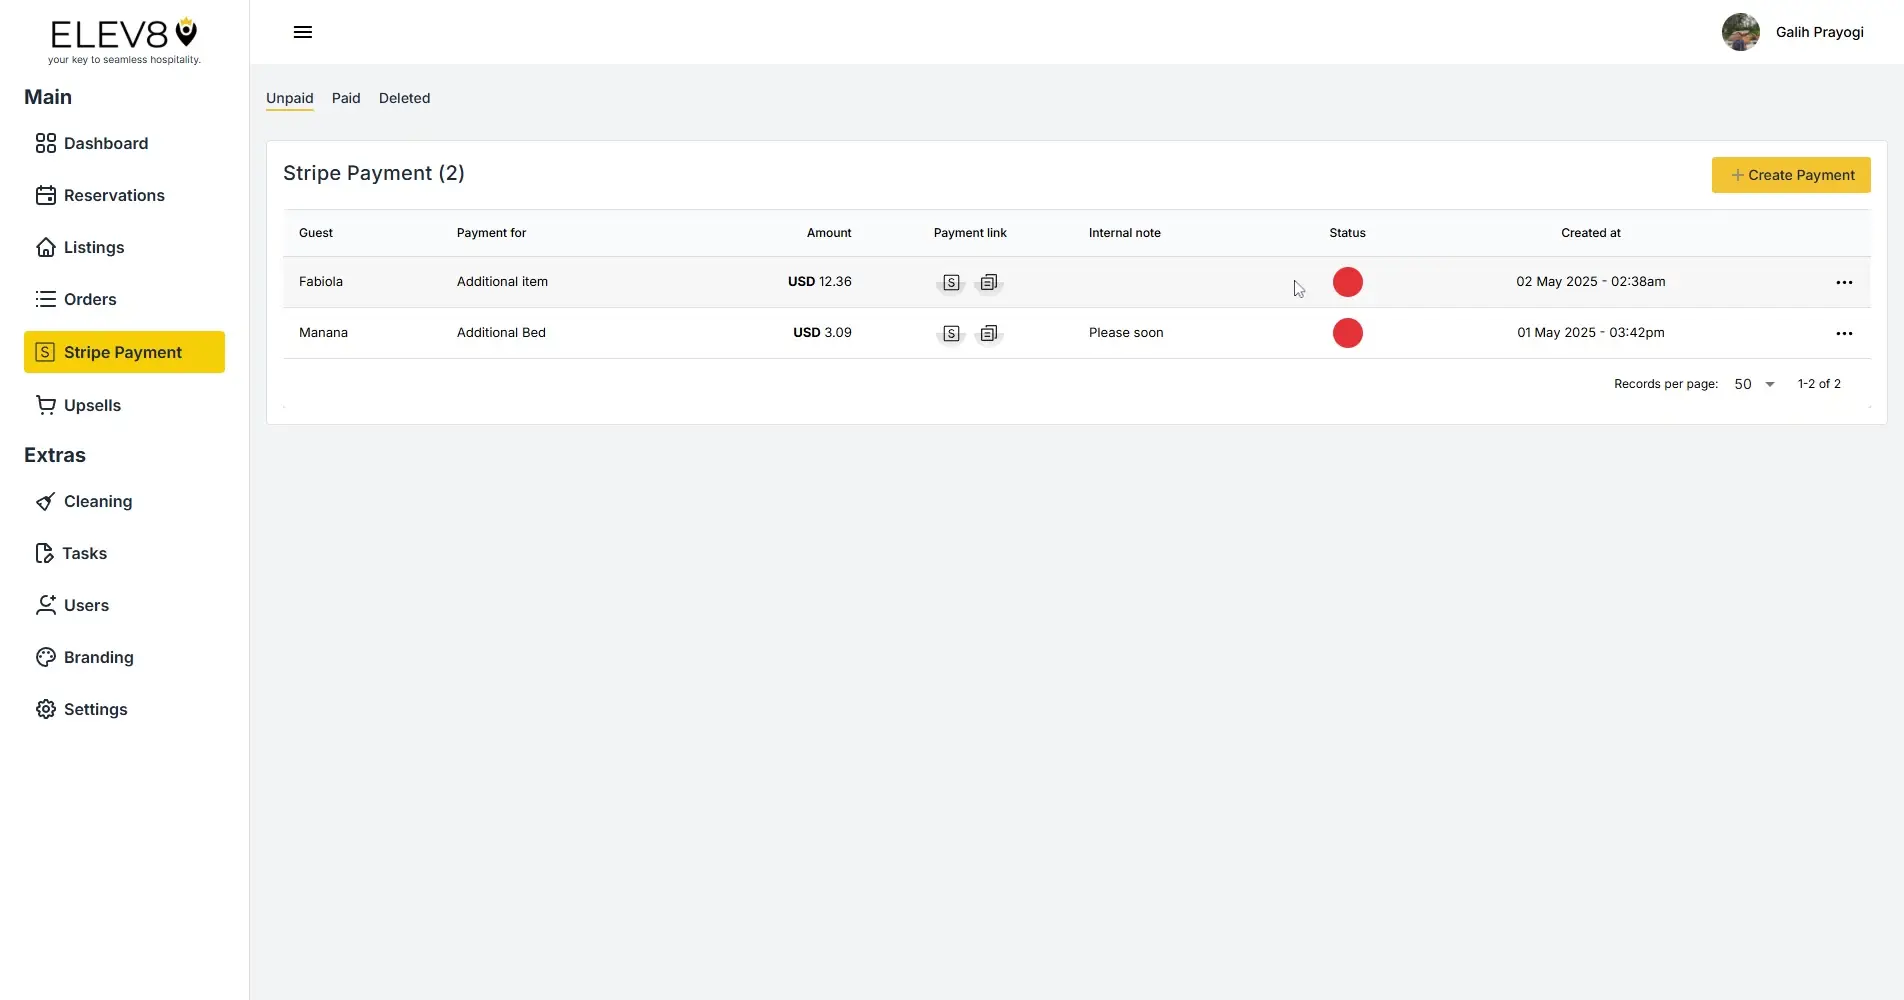Open the Dashboard from the sidebar

(x=104, y=143)
